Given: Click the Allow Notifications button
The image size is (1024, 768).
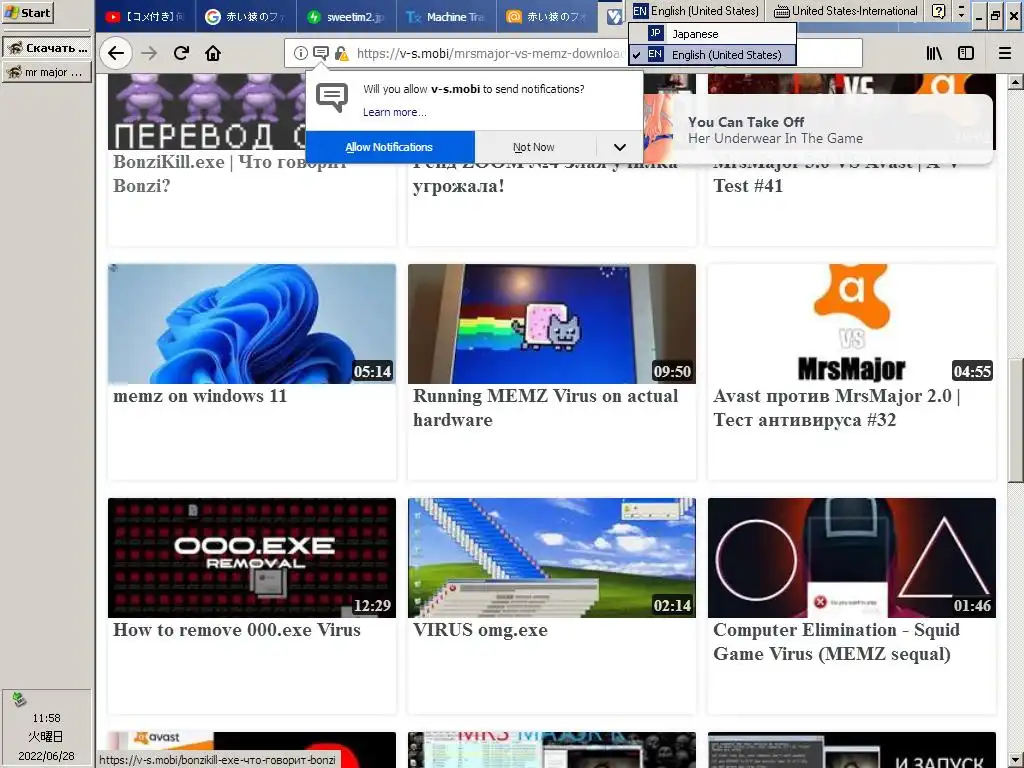Looking at the screenshot, I should click(390, 147).
